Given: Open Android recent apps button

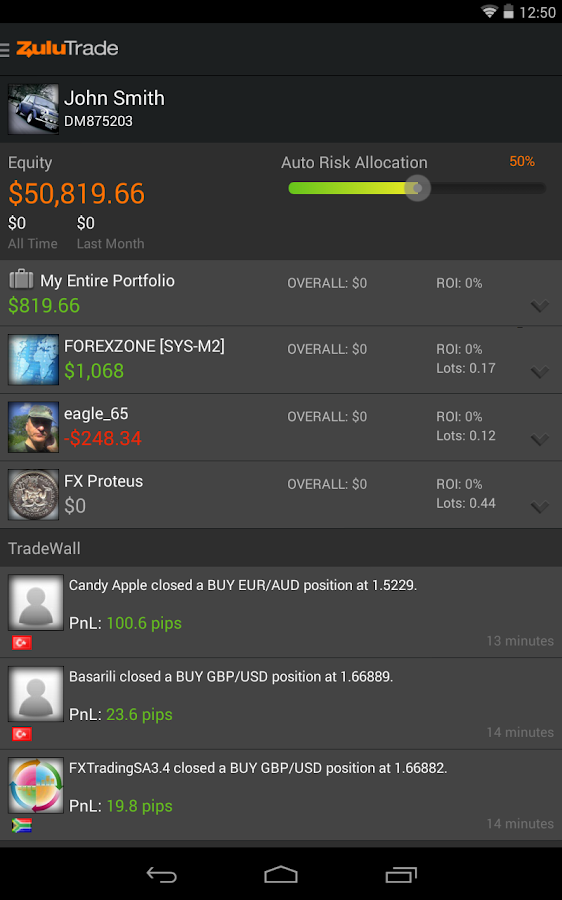Looking at the screenshot, I should click(401, 875).
